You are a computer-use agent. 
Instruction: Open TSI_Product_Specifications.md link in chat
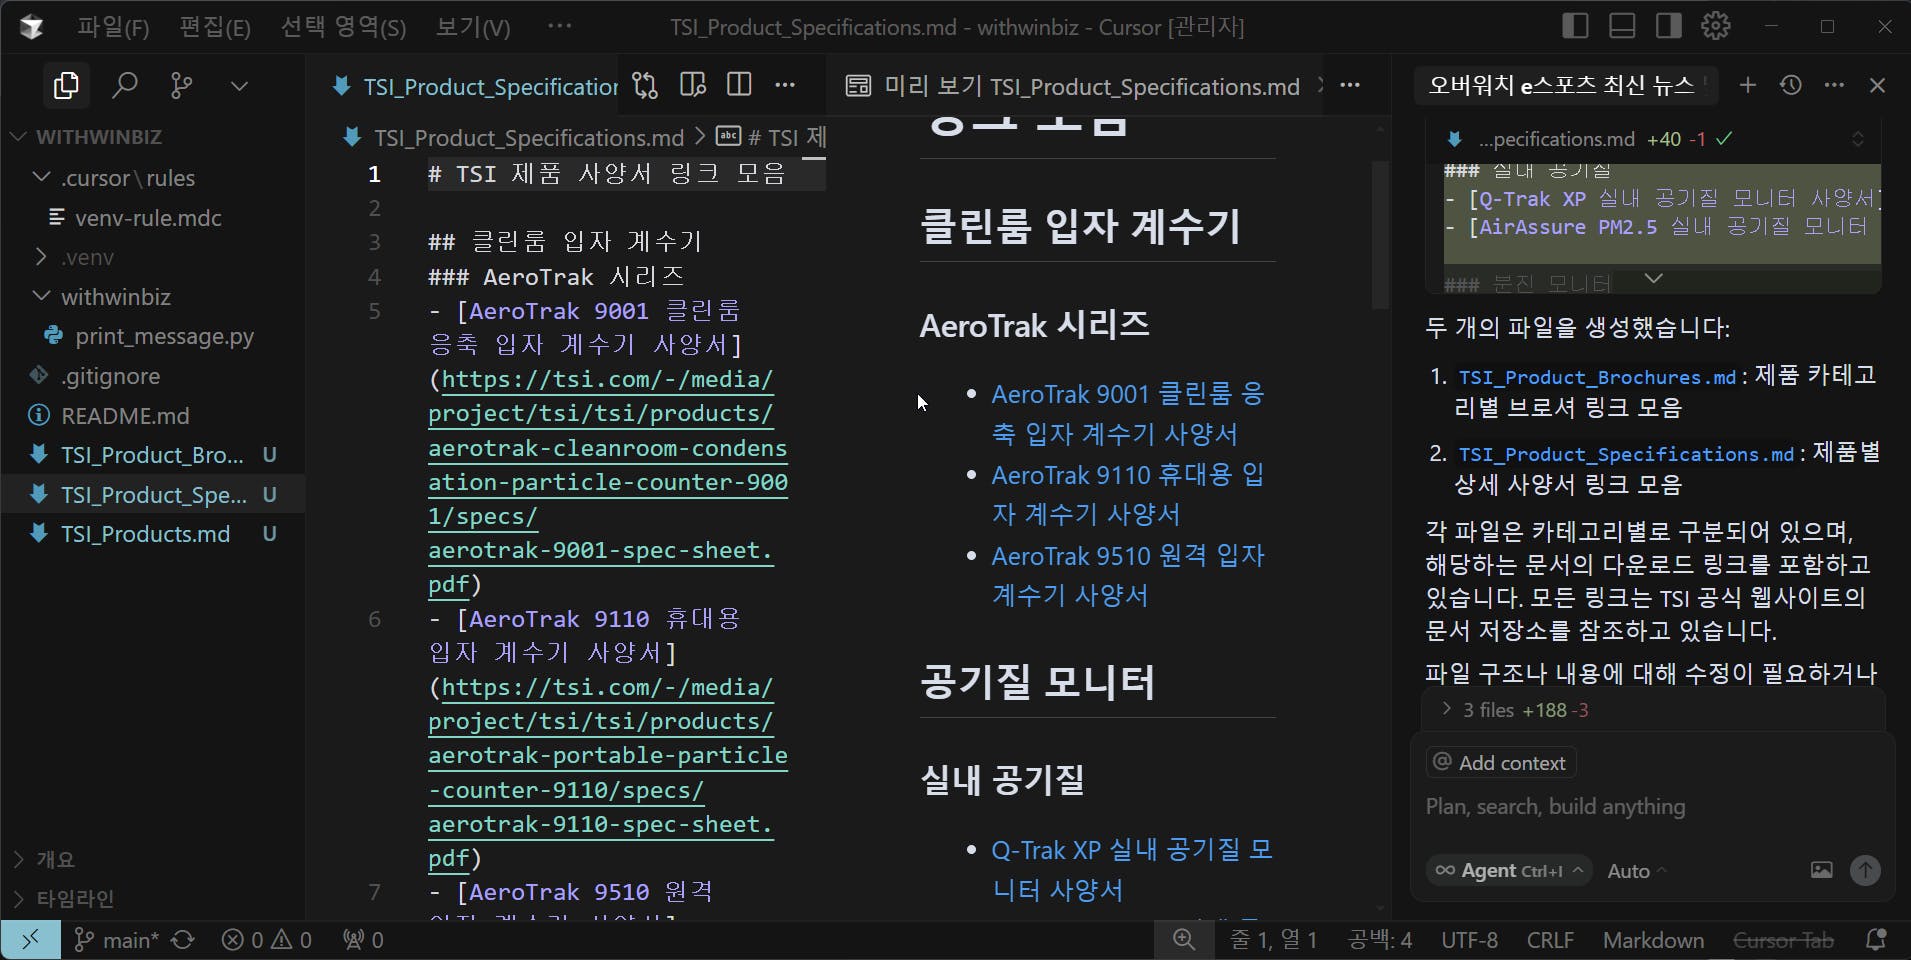tap(1626, 454)
